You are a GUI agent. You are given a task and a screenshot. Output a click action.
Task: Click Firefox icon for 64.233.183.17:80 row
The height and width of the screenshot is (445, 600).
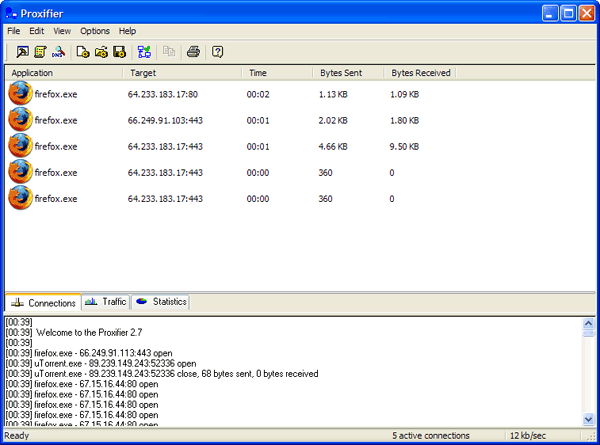click(x=20, y=93)
